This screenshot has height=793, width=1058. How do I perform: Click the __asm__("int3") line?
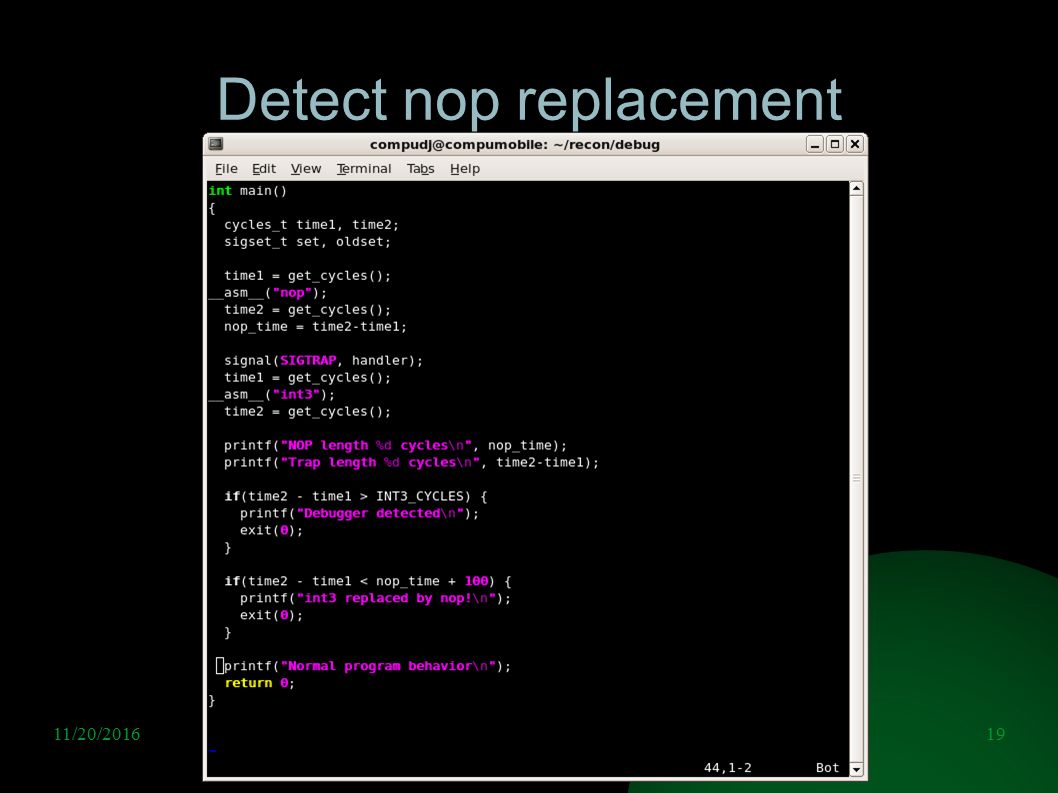pyautogui.click(x=272, y=395)
